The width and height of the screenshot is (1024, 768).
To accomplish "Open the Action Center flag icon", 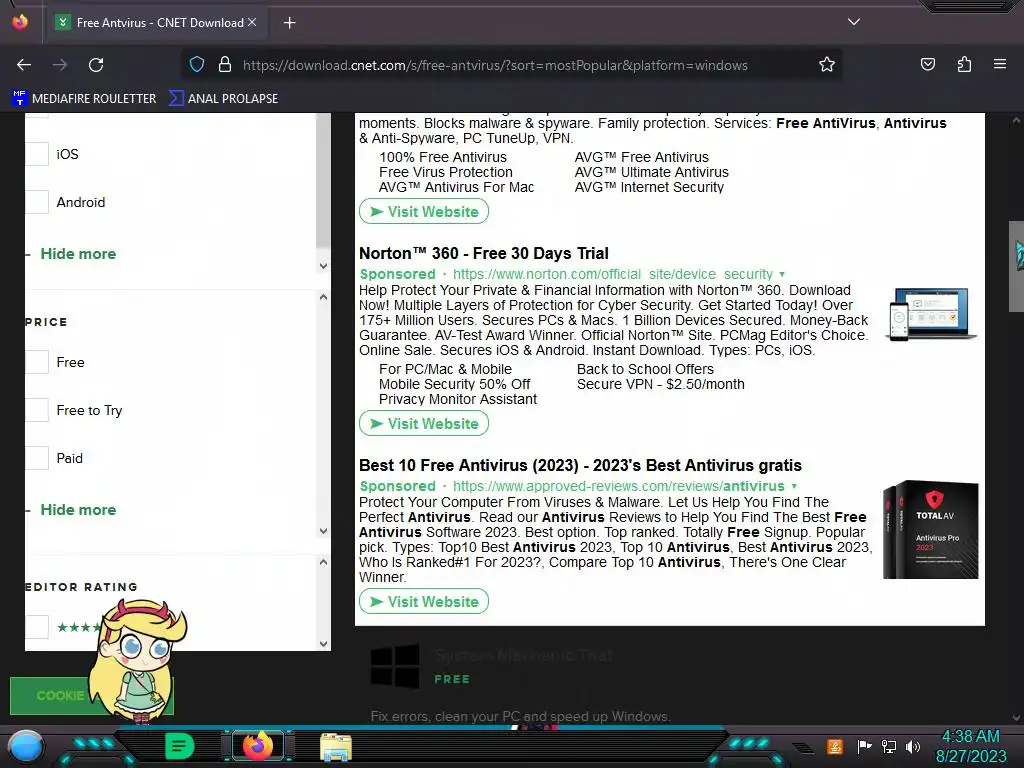I will [x=864, y=746].
